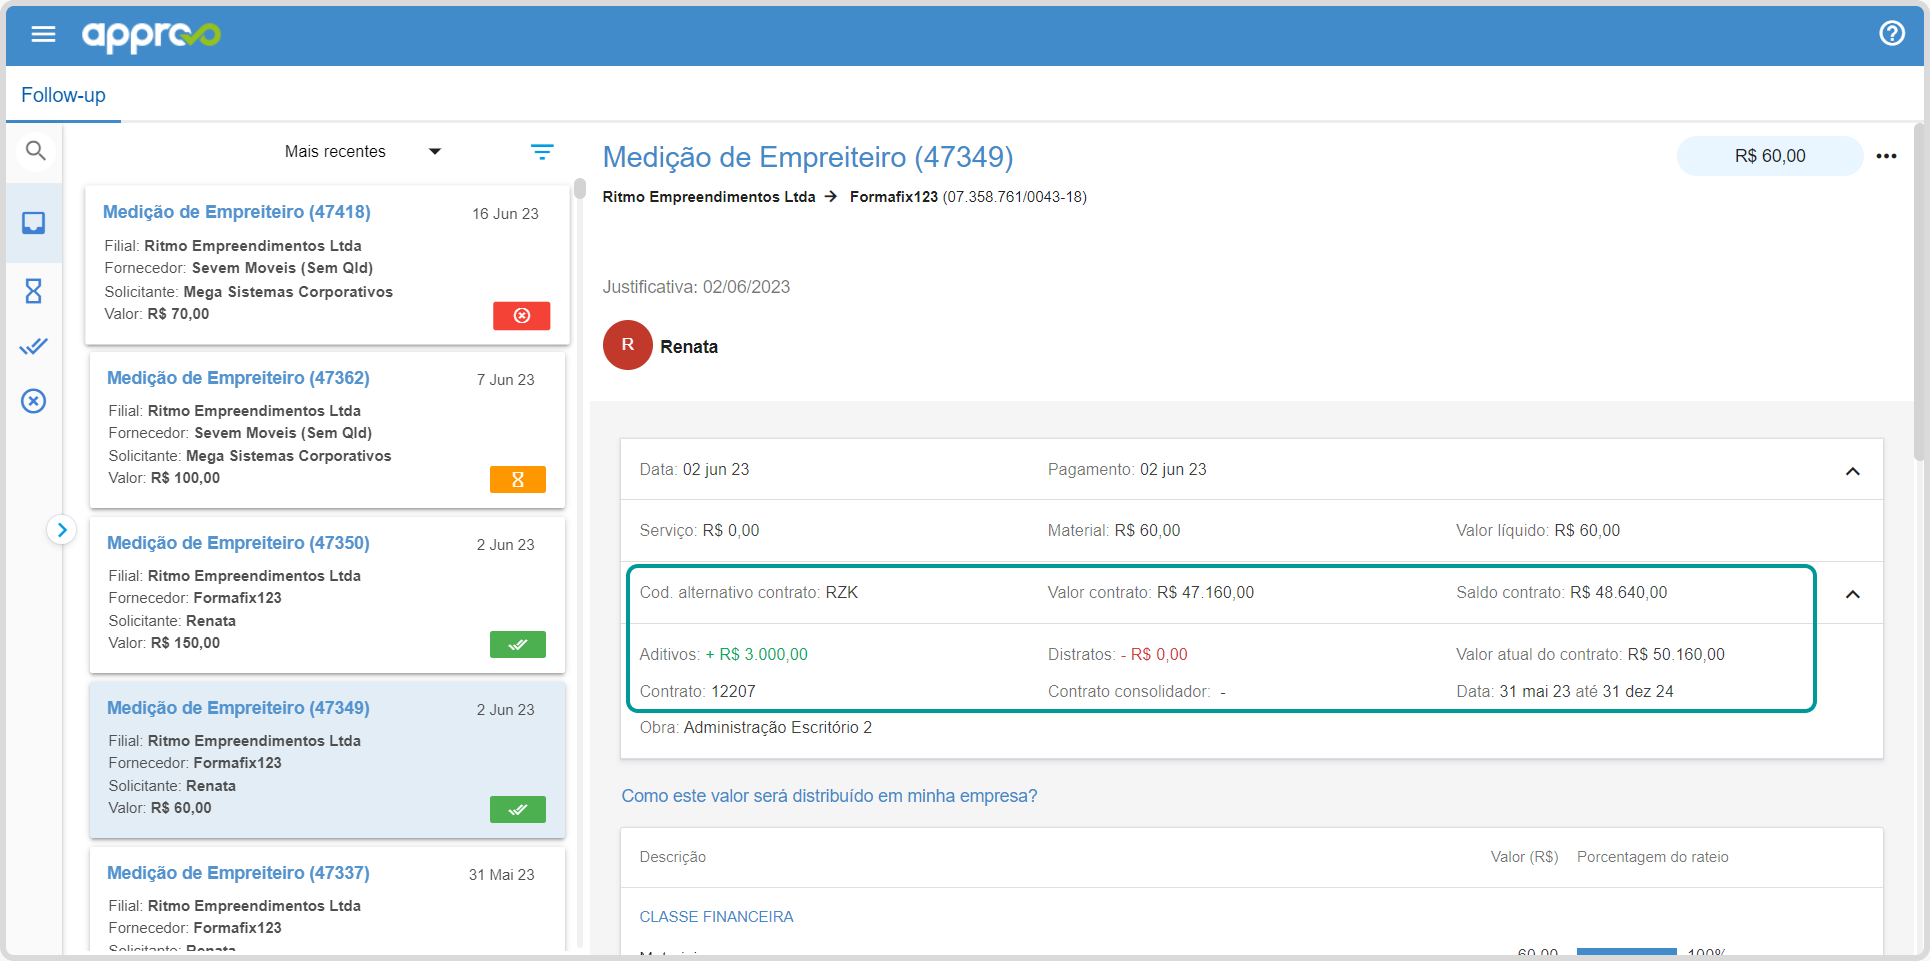
Task: Click the green approved badge on card 47350
Action: pyautogui.click(x=518, y=644)
